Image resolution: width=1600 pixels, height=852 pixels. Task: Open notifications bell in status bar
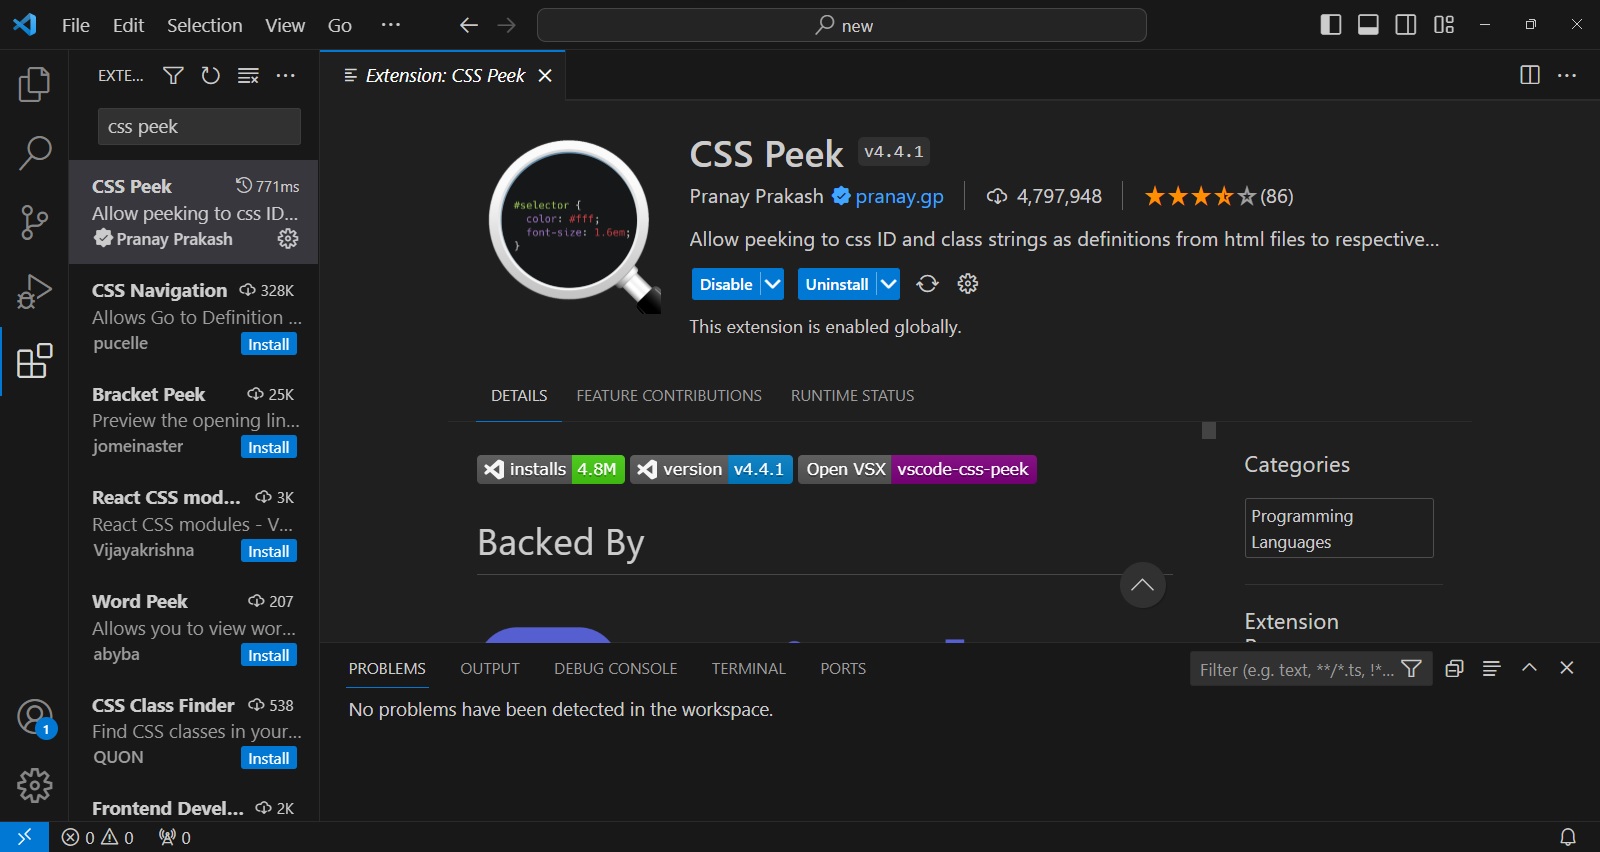tap(1568, 837)
